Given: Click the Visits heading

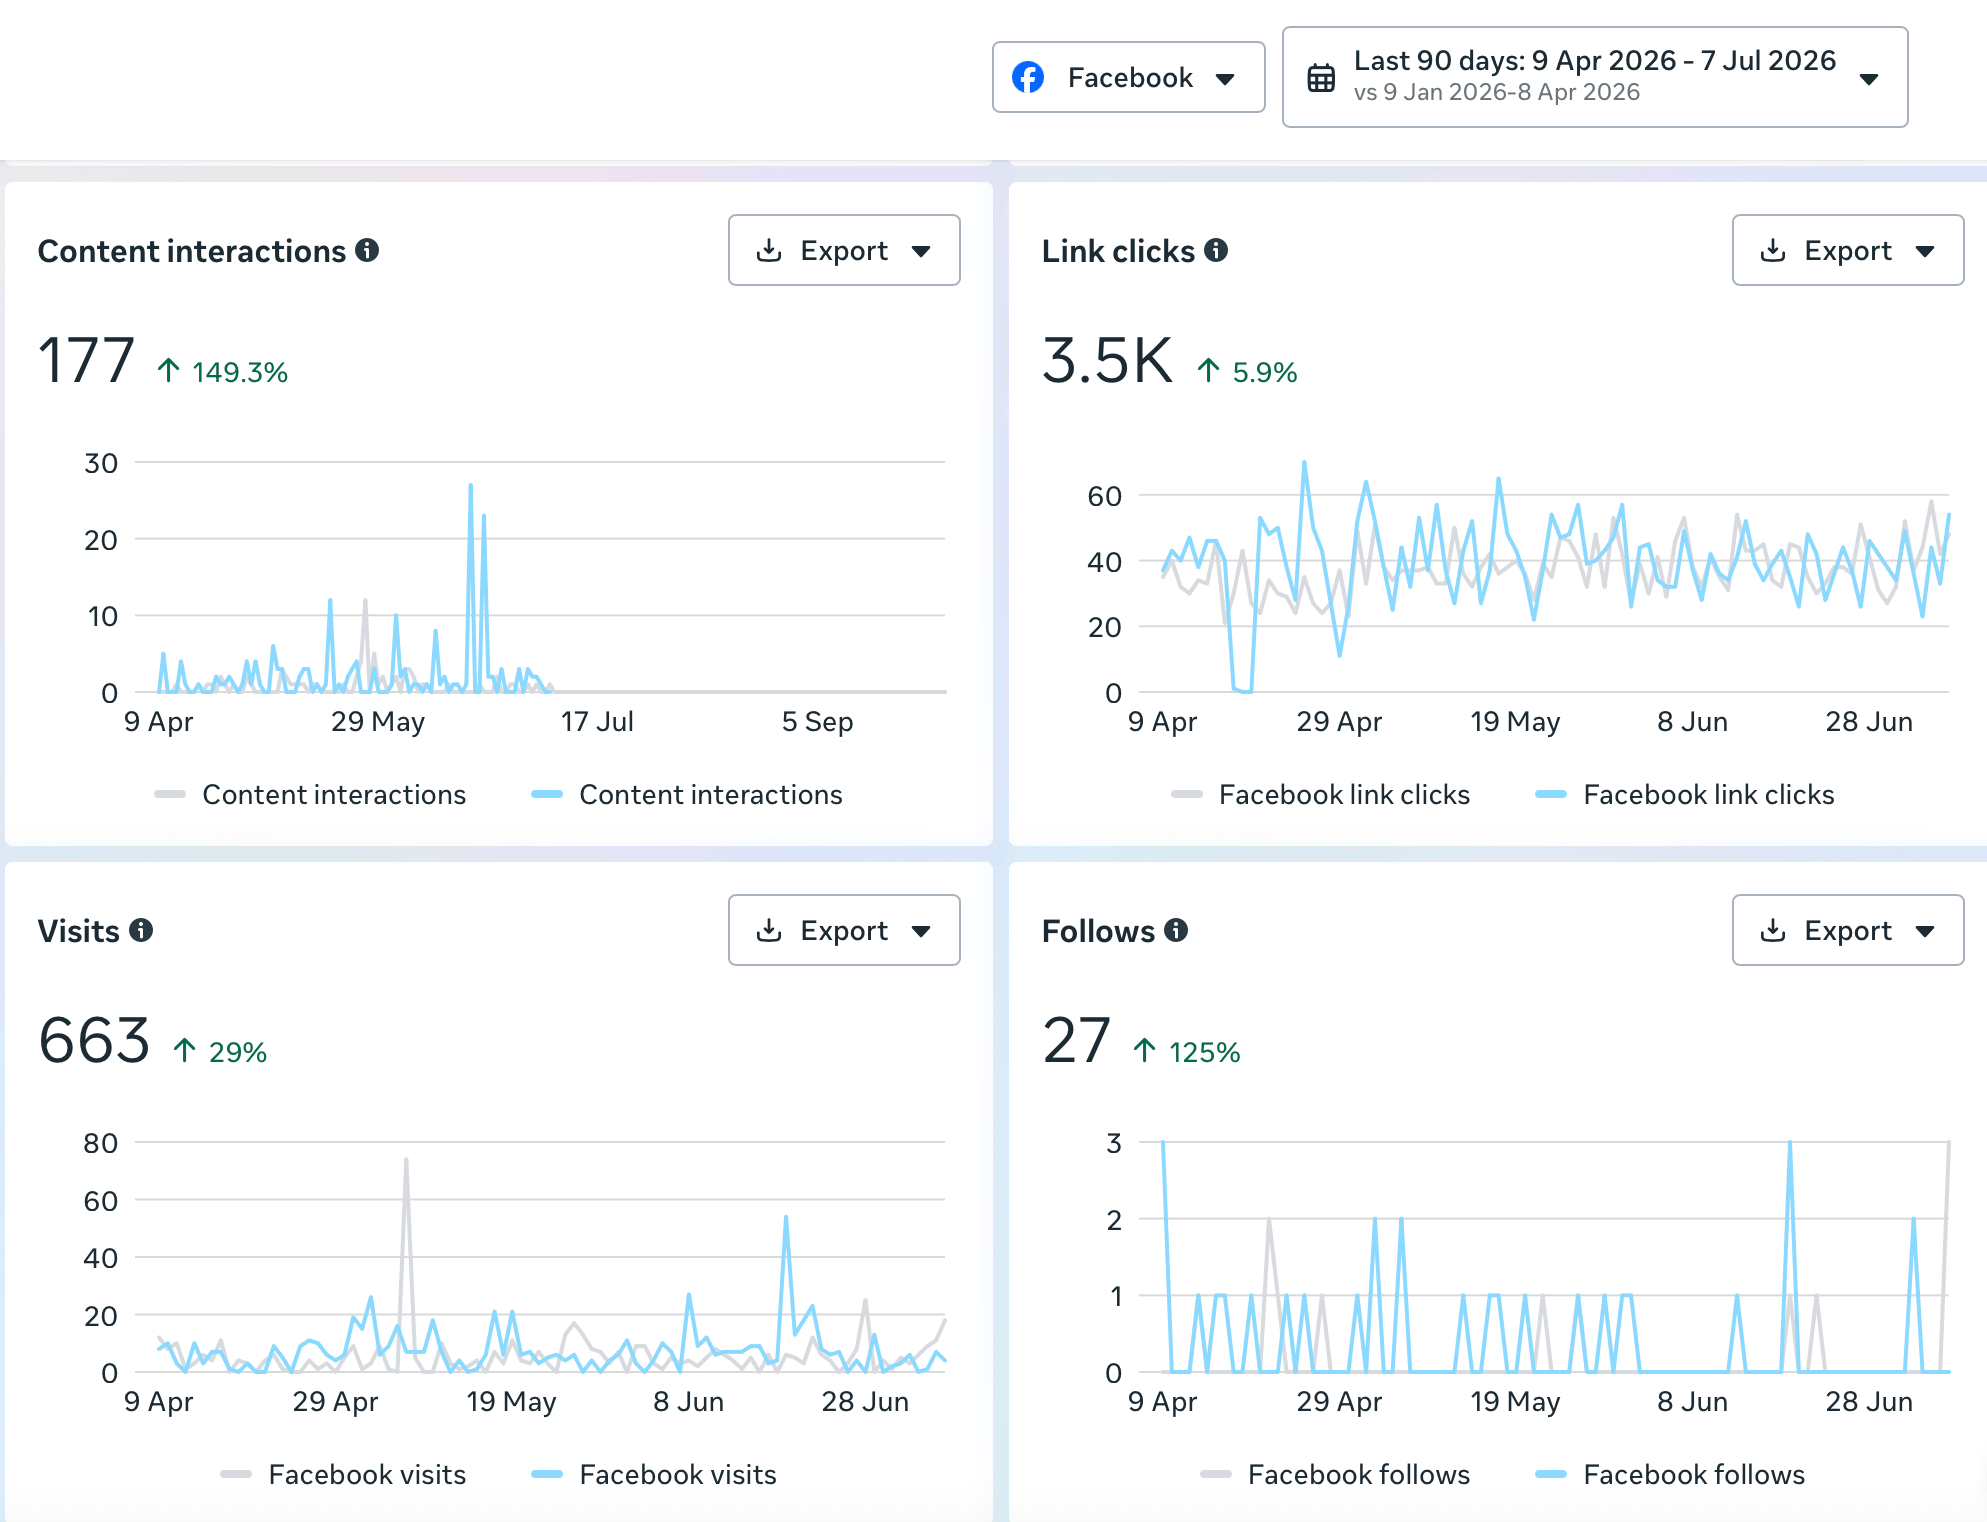Looking at the screenshot, I should coord(78,931).
